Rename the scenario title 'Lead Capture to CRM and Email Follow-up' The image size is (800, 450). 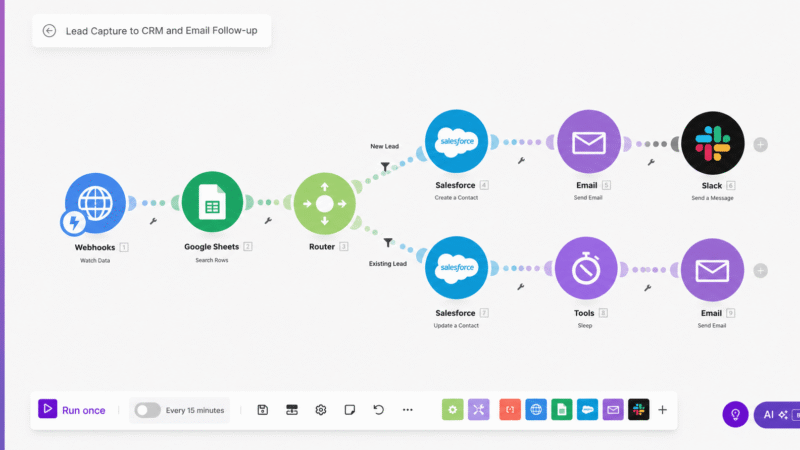pyautogui.click(x=161, y=31)
